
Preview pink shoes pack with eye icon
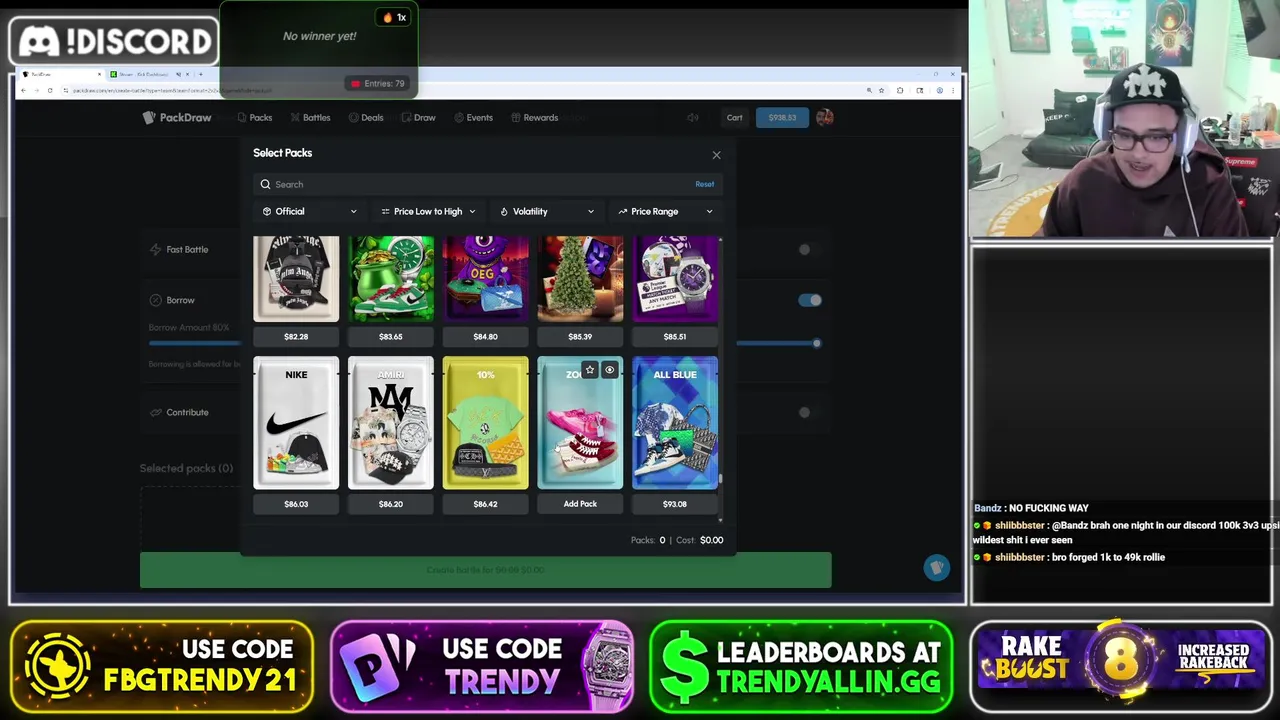point(609,370)
